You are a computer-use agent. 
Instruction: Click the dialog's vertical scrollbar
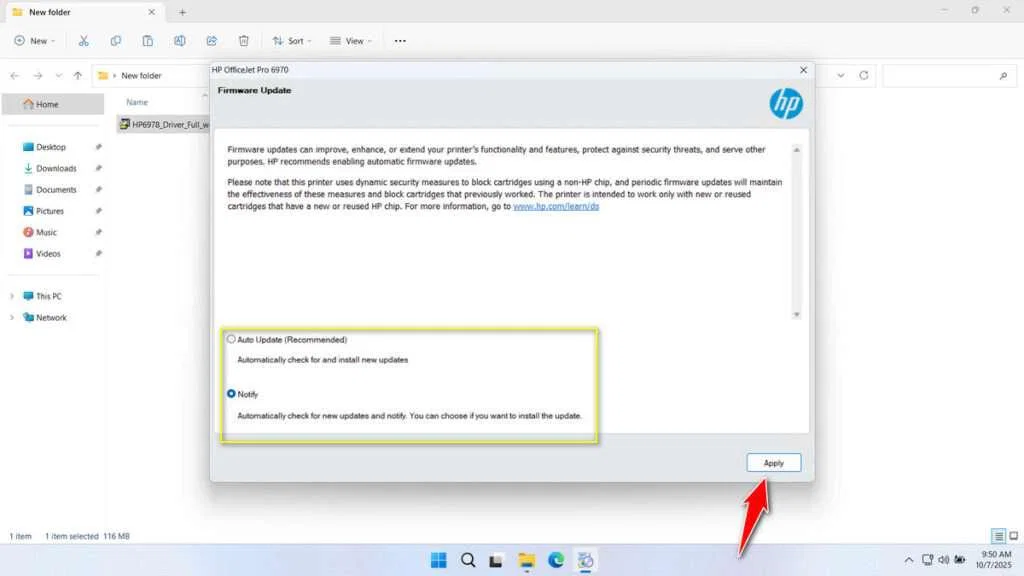(x=796, y=230)
